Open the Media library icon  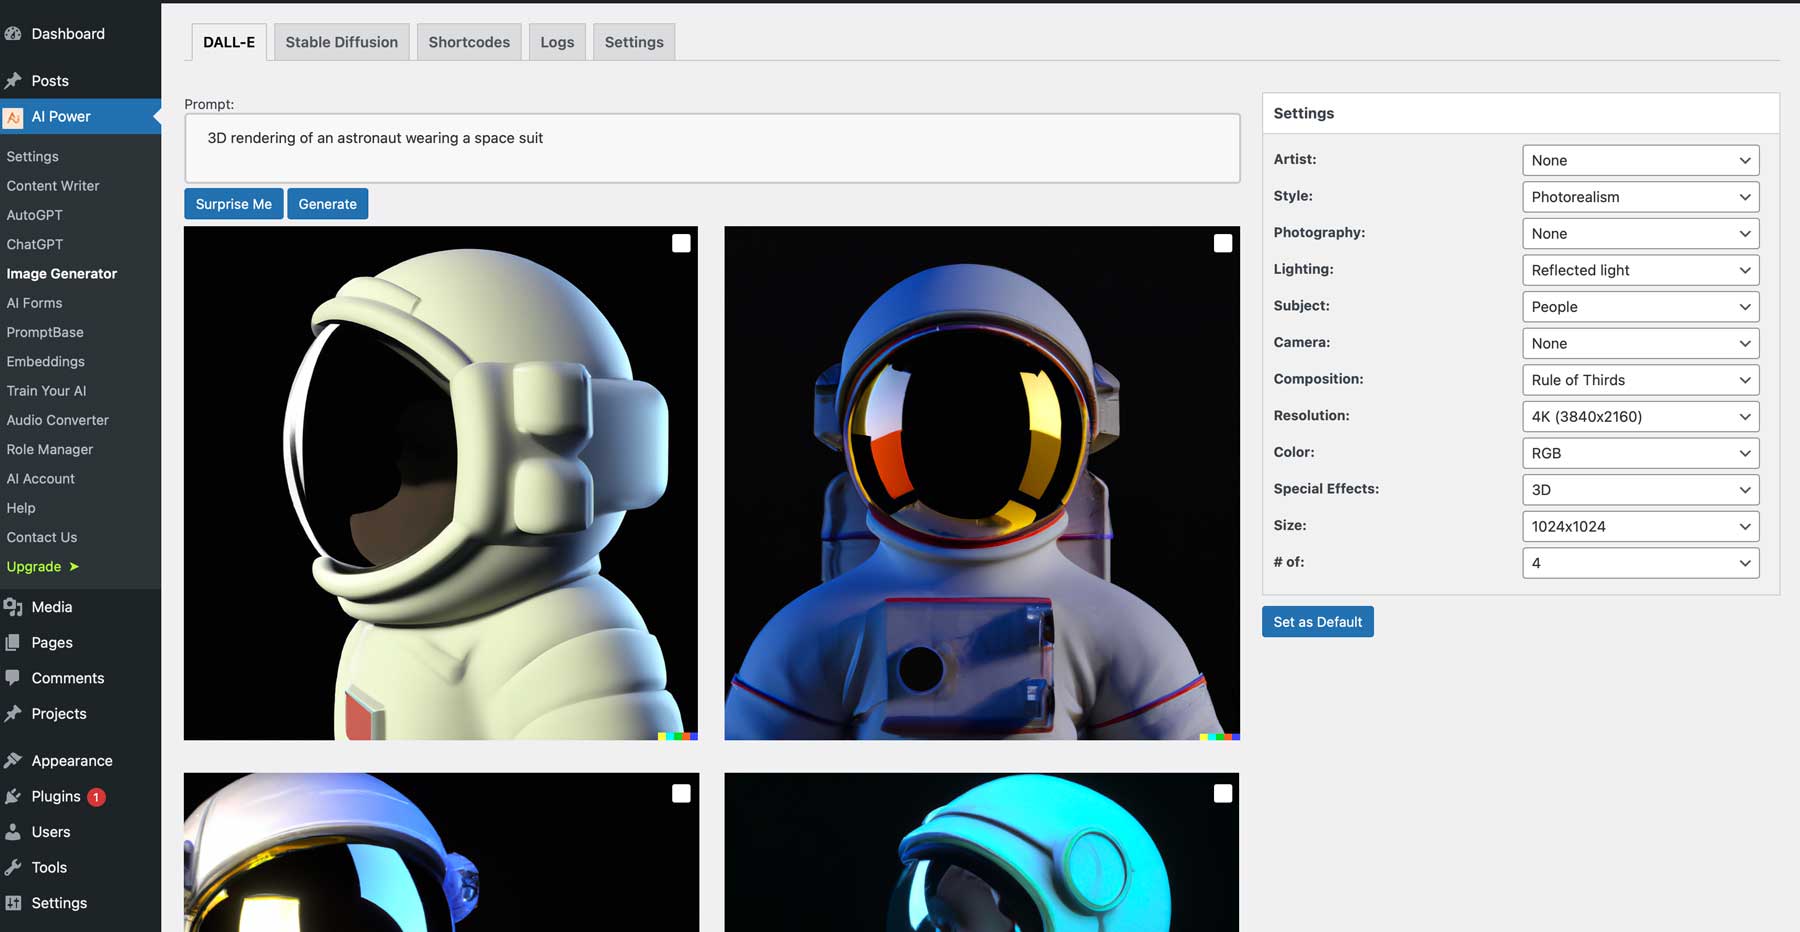(x=13, y=607)
